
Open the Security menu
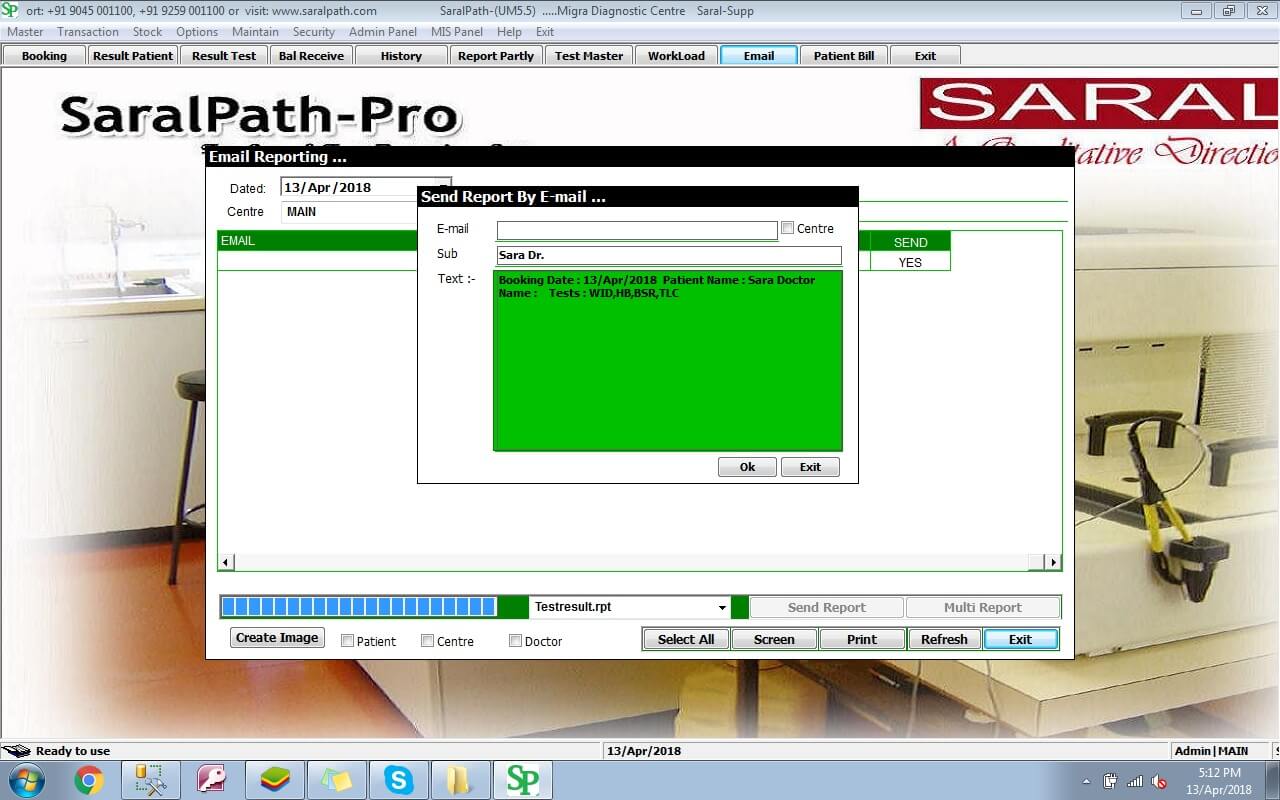(313, 32)
